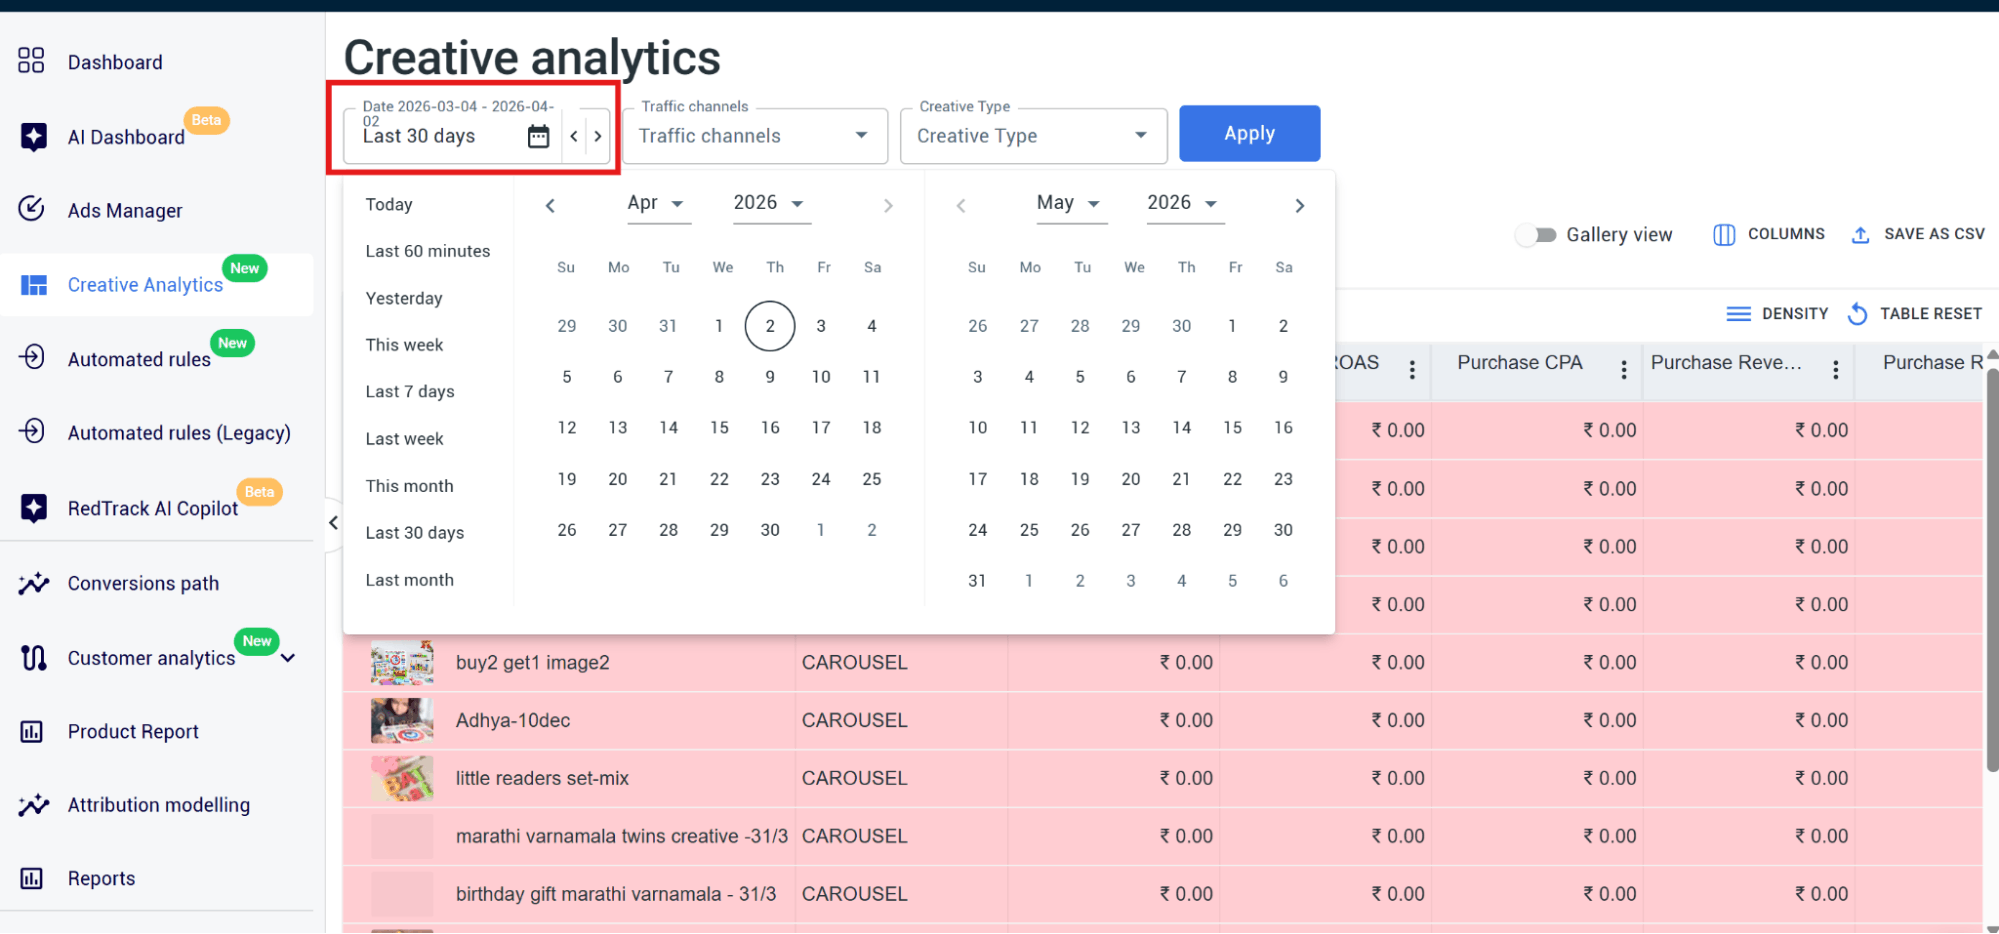Viewport: 1999px width, 934px height.
Task: Click the COLUMNS icon
Action: click(x=1724, y=234)
